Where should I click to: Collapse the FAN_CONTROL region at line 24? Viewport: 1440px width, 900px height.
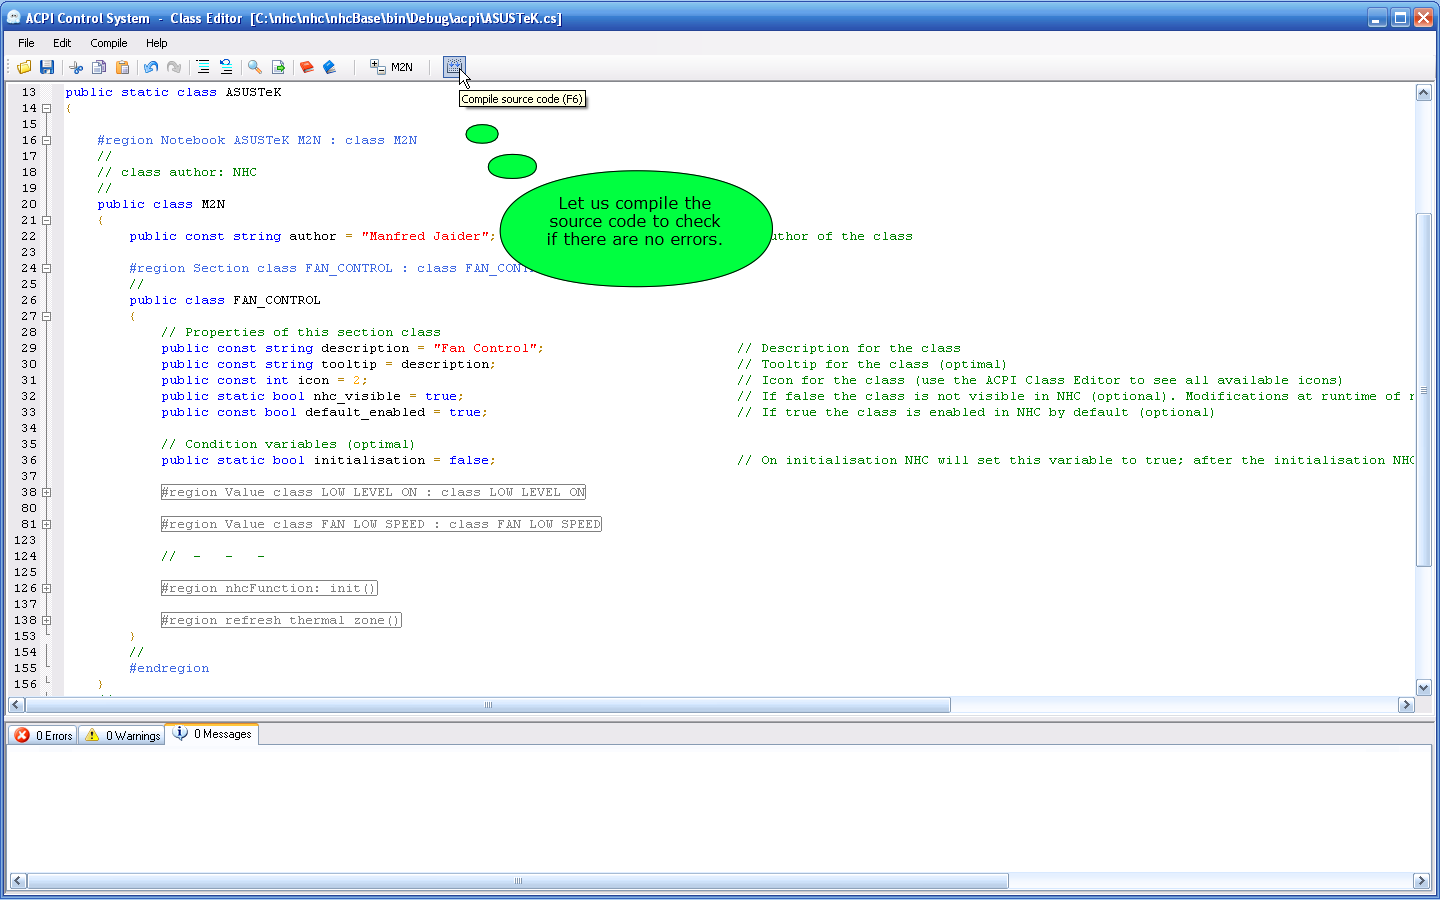click(46, 268)
